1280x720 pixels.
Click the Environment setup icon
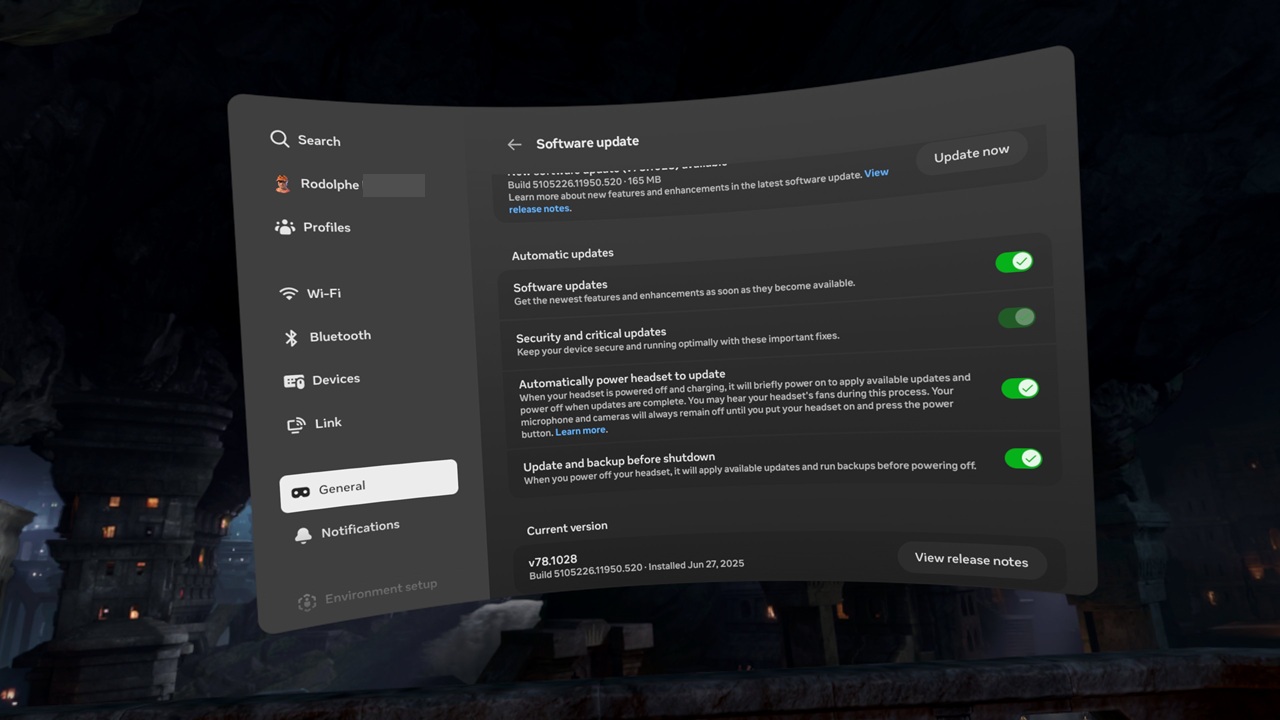coord(307,601)
